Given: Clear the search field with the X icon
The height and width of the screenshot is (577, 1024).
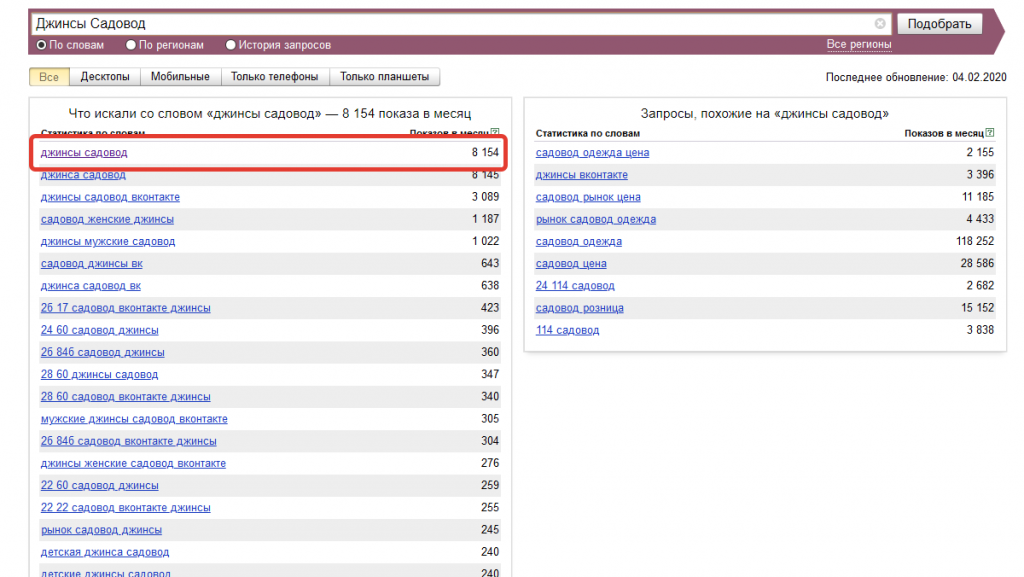Looking at the screenshot, I should pyautogui.click(x=880, y=23).
